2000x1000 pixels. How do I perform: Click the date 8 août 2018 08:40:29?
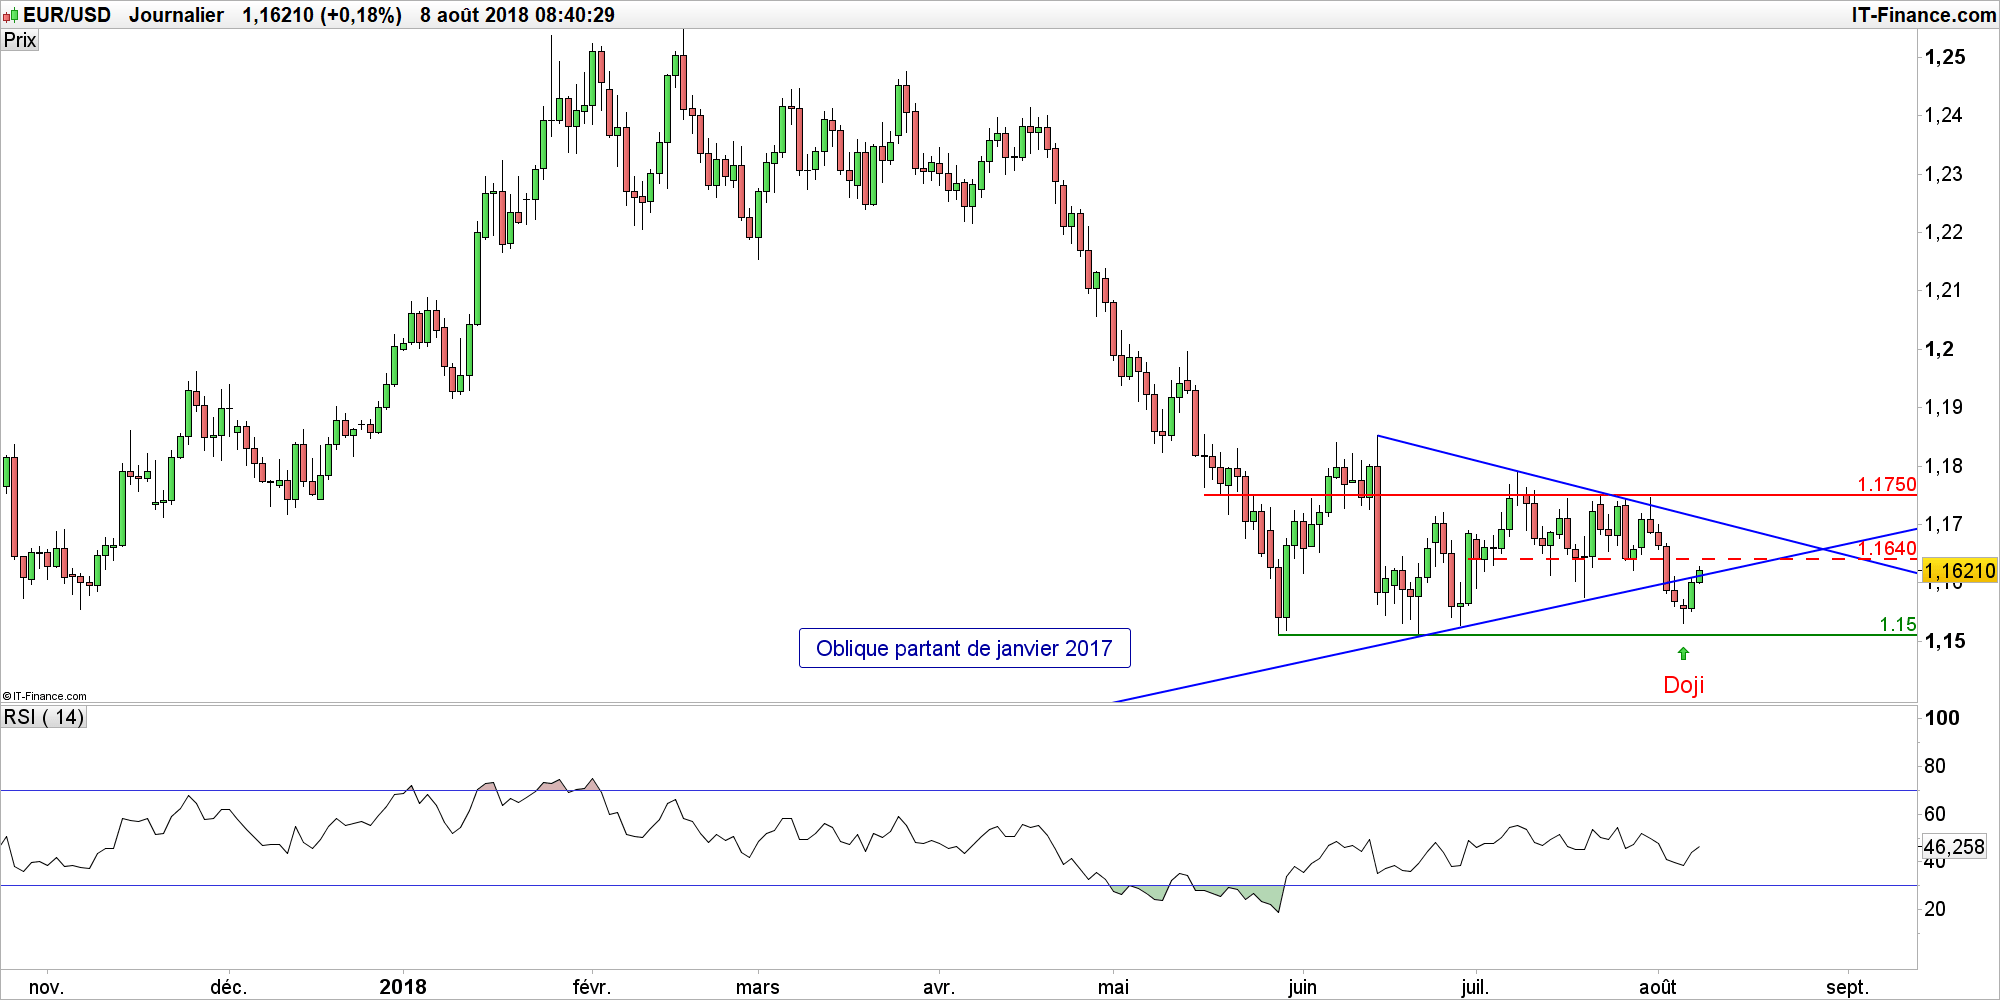click(x=517, y=15)
